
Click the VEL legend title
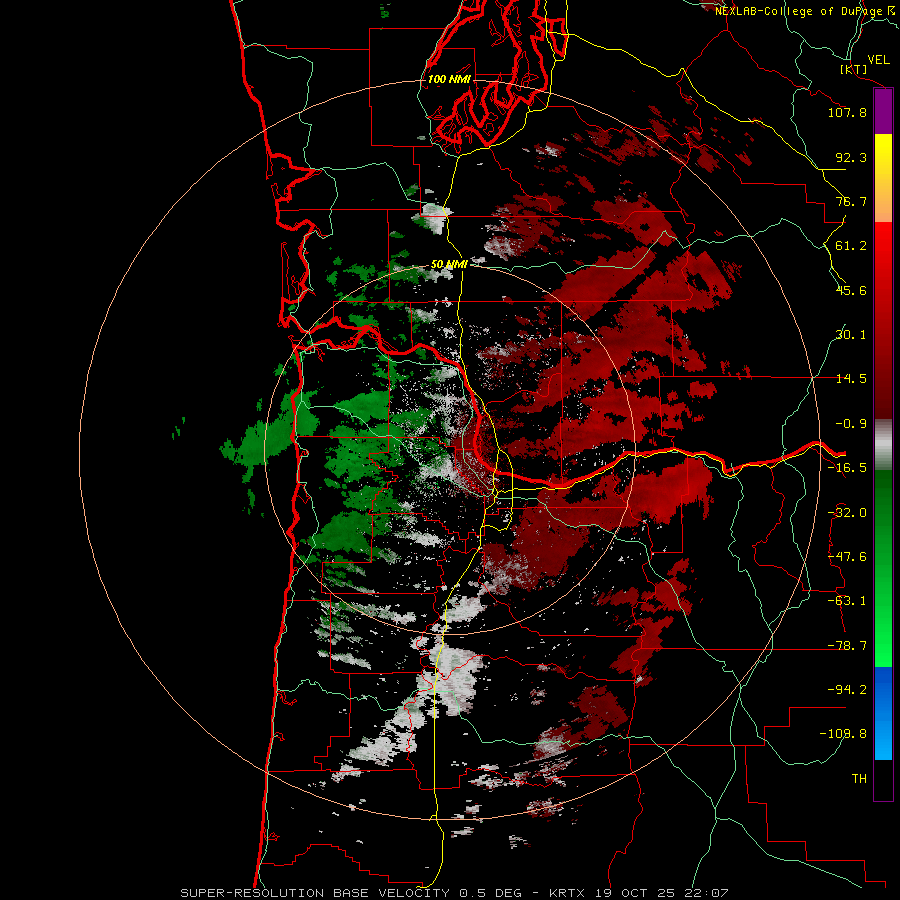coord(878,60)
